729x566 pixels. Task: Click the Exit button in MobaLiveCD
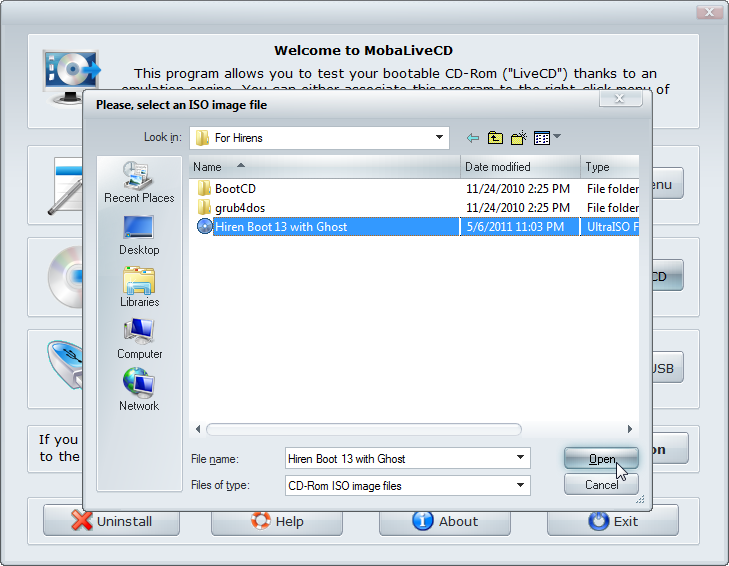coord(613,521)
